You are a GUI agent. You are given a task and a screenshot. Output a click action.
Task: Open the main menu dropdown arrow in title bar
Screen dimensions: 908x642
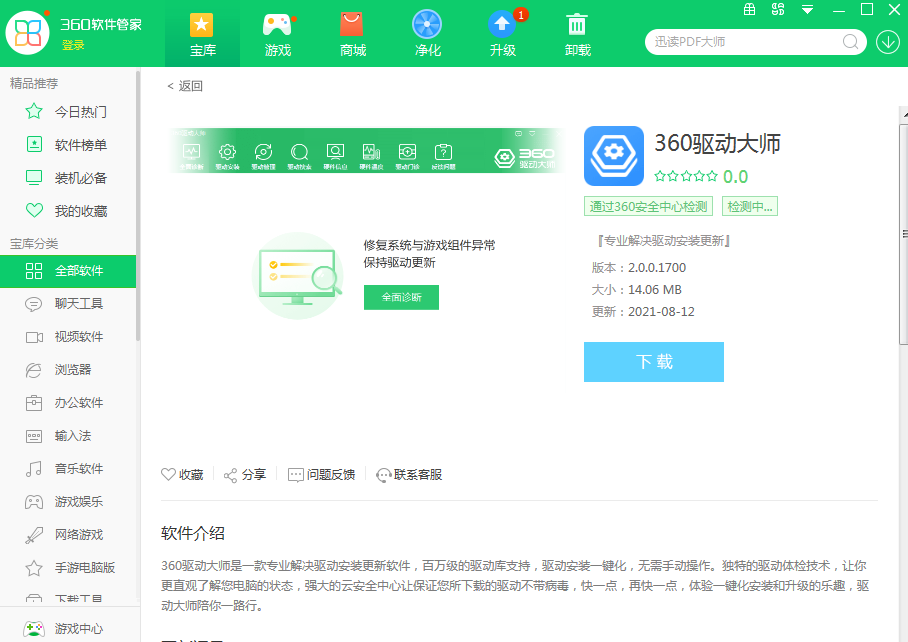808,10
